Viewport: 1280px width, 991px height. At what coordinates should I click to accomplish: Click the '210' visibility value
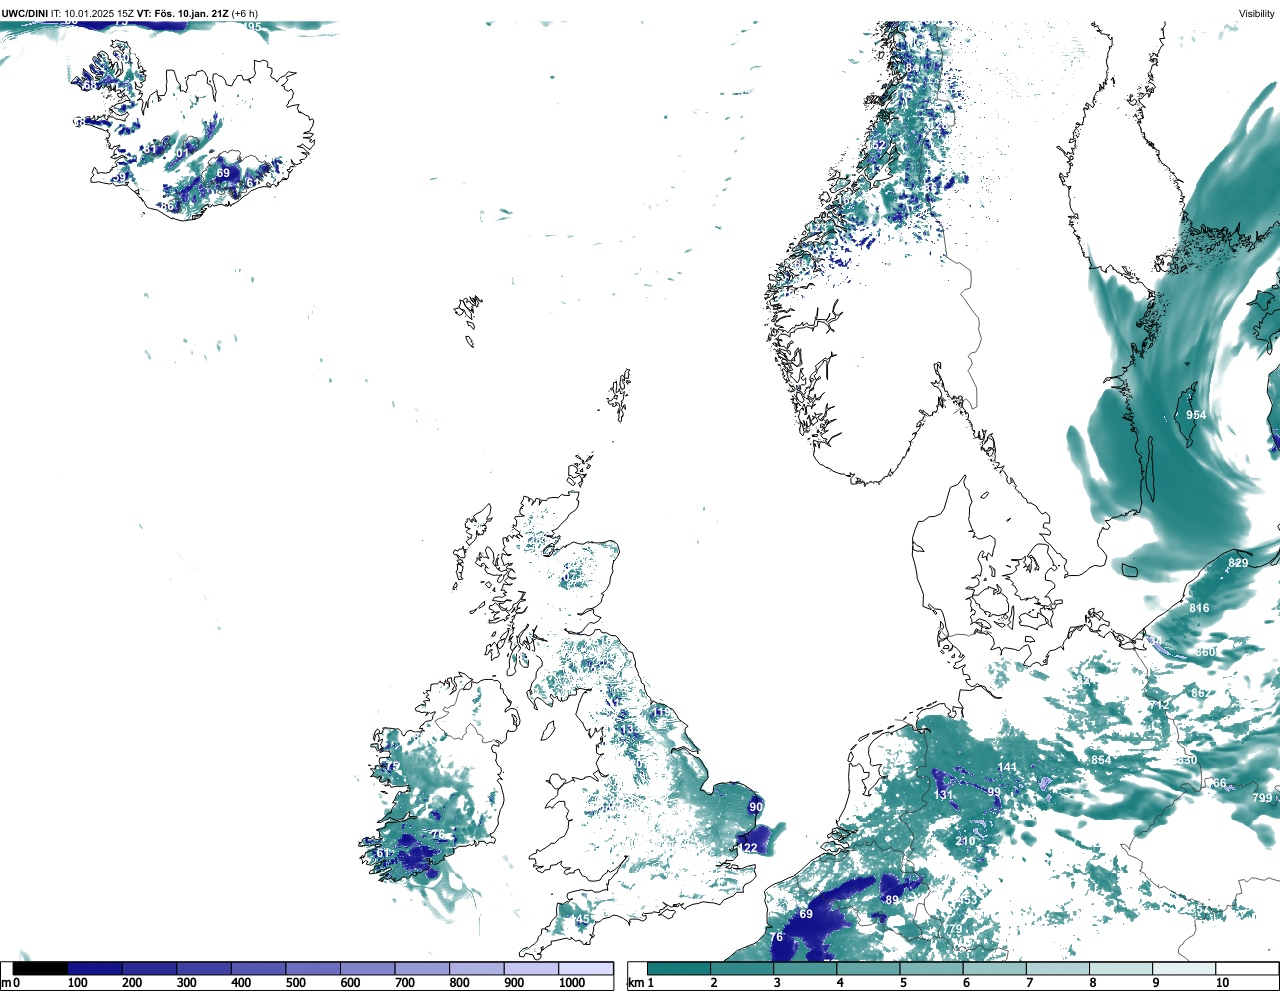coord(965,841)
